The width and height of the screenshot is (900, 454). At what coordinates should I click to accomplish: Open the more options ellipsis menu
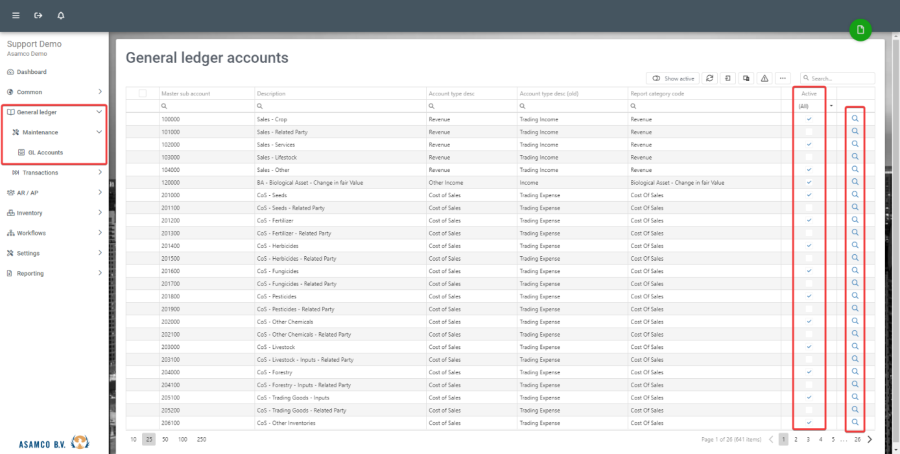pos(783,78)
